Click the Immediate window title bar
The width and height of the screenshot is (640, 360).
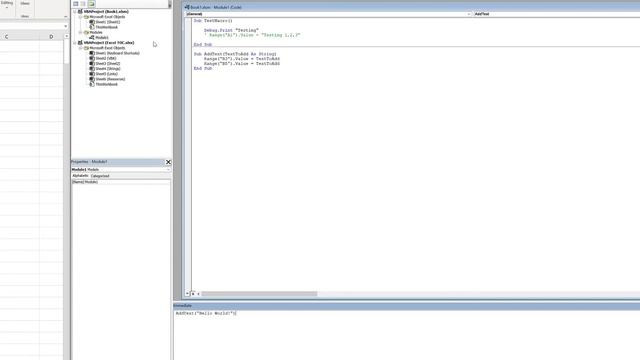[x=407, y=306]
